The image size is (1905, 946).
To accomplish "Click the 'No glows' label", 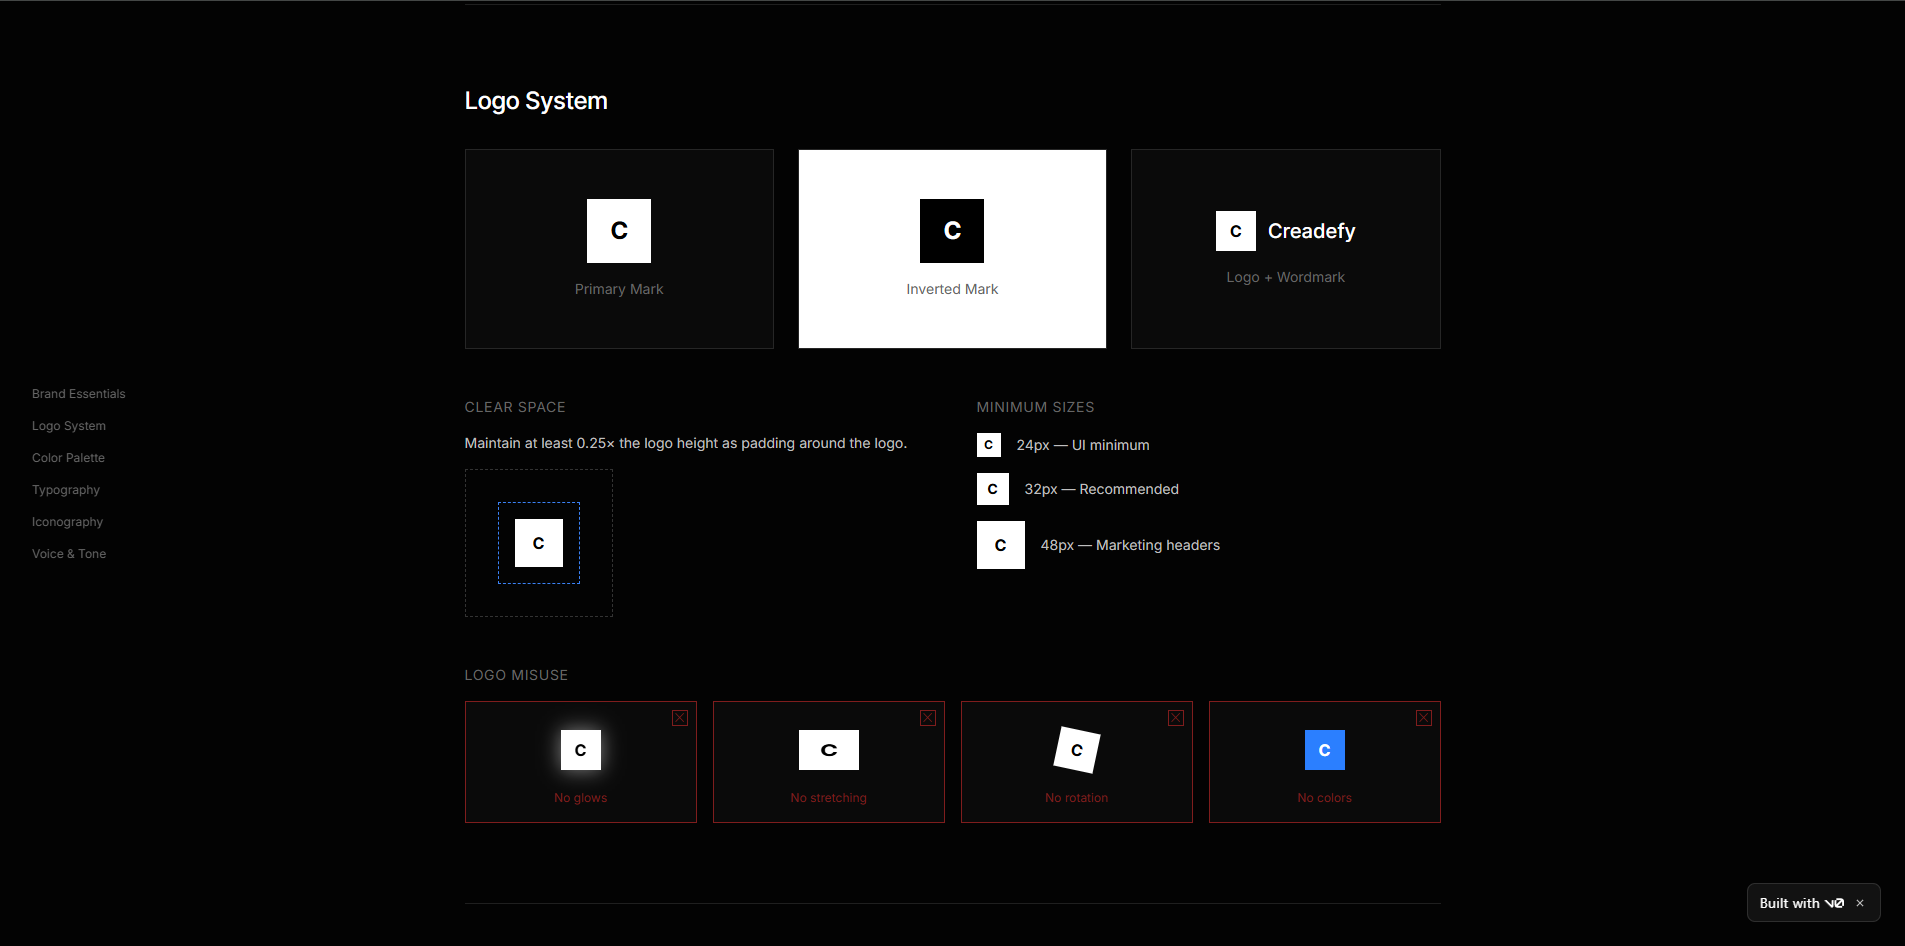I will (581, 798).
